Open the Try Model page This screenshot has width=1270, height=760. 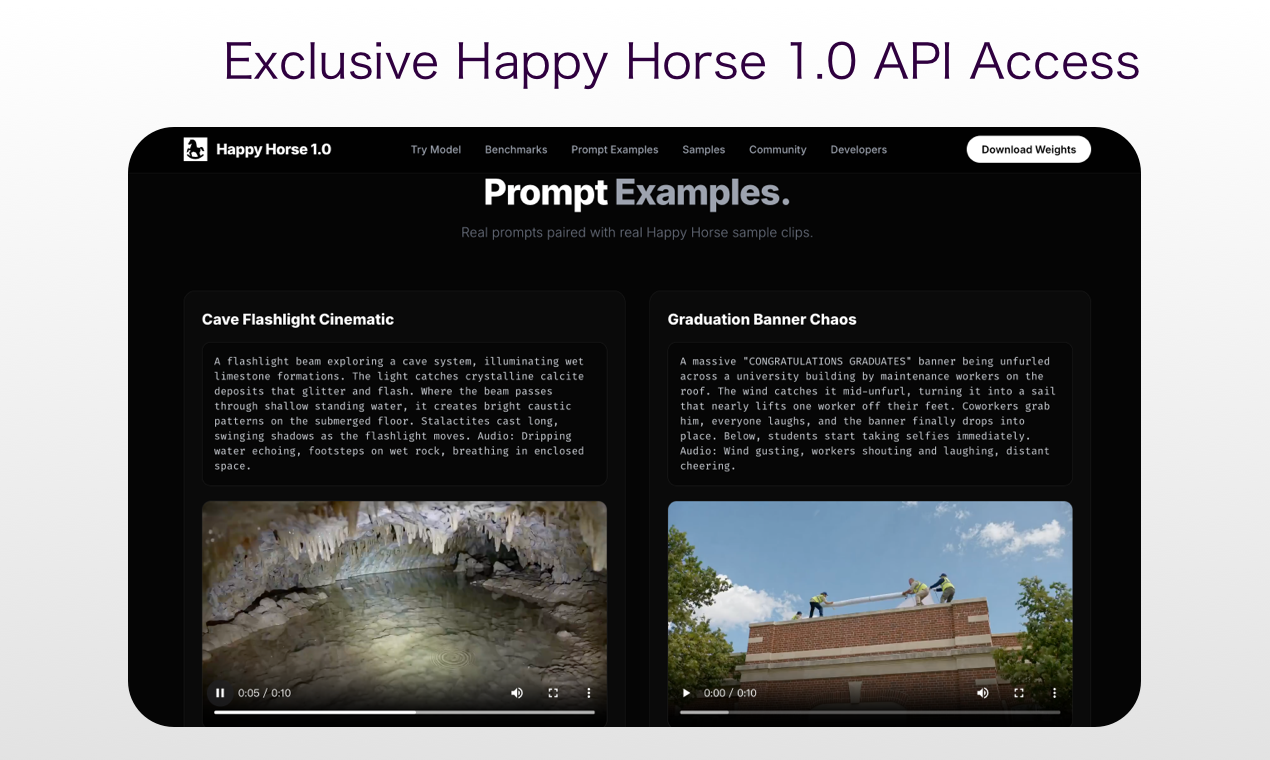tap(436, 149)
